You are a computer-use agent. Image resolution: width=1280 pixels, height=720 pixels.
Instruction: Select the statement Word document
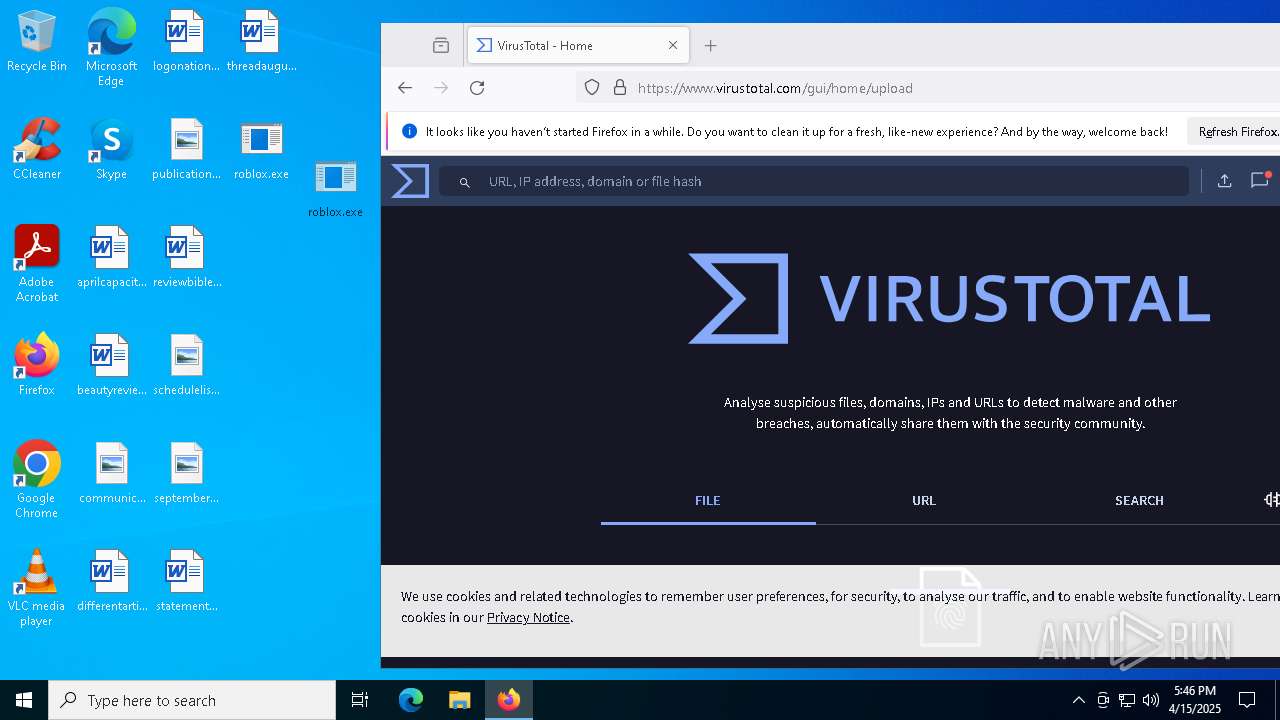186,582
